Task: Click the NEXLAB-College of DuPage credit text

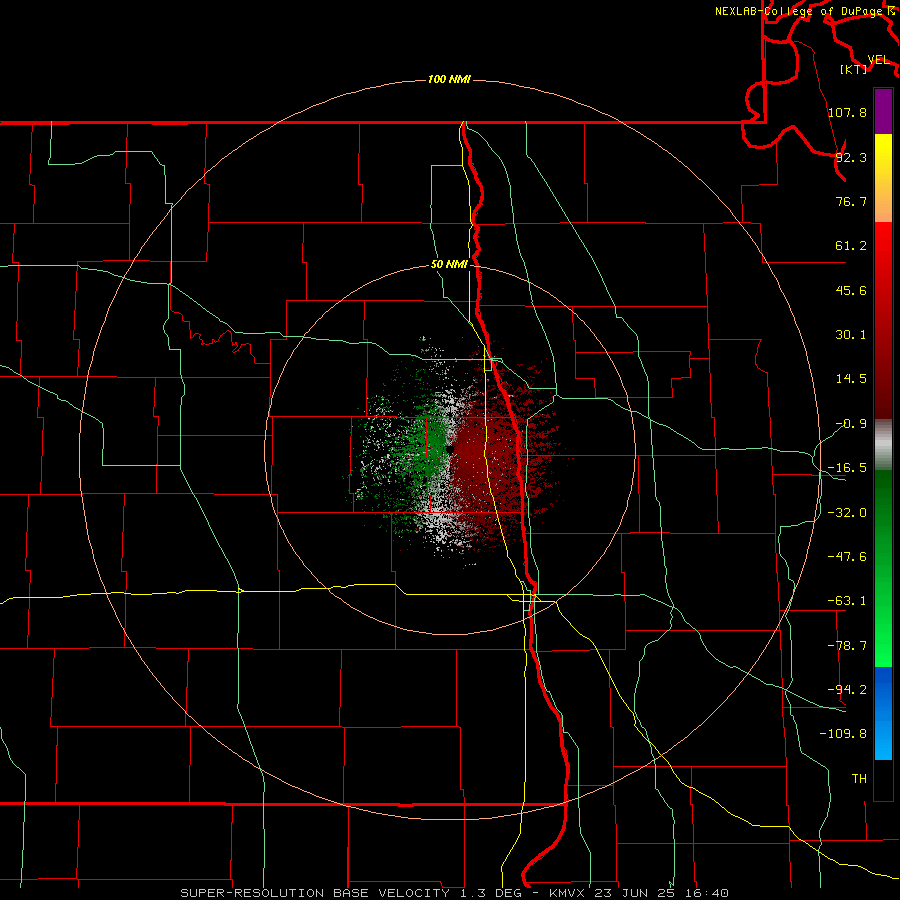Action: point(800,11)
